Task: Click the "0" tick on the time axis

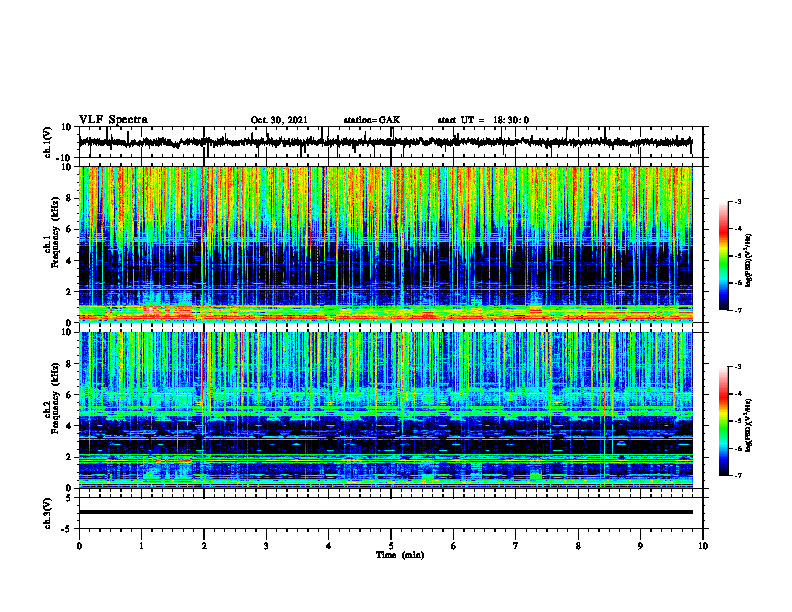Action: [79, 546]
